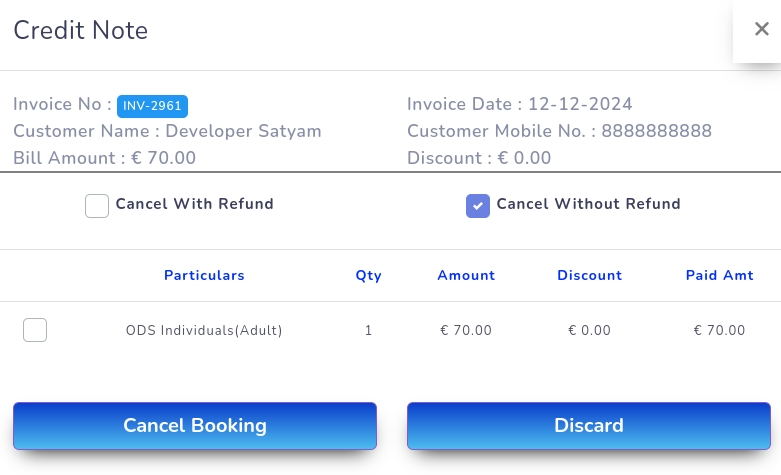Screen dimensions: 781x475
Task: Click the Particulars column header
Action: coord(204,276)
